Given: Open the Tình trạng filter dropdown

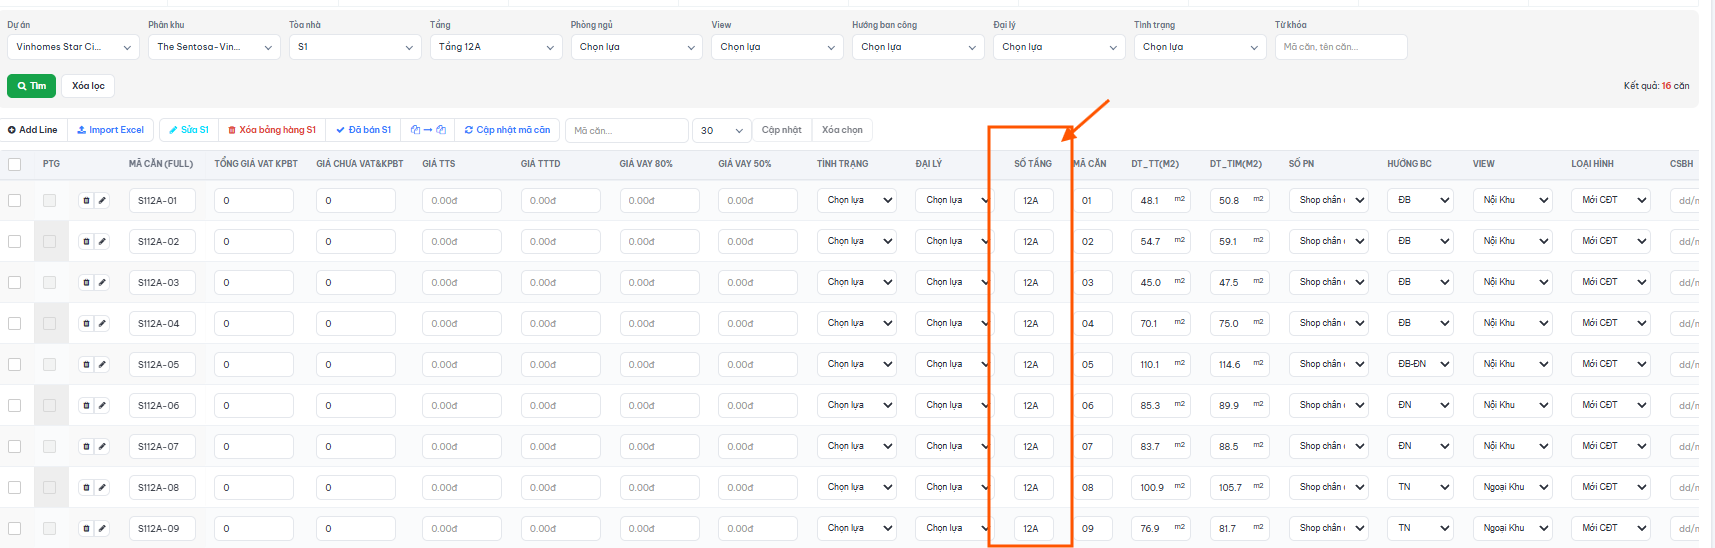Looking at the screenshot, I should tap(1200, 47).
